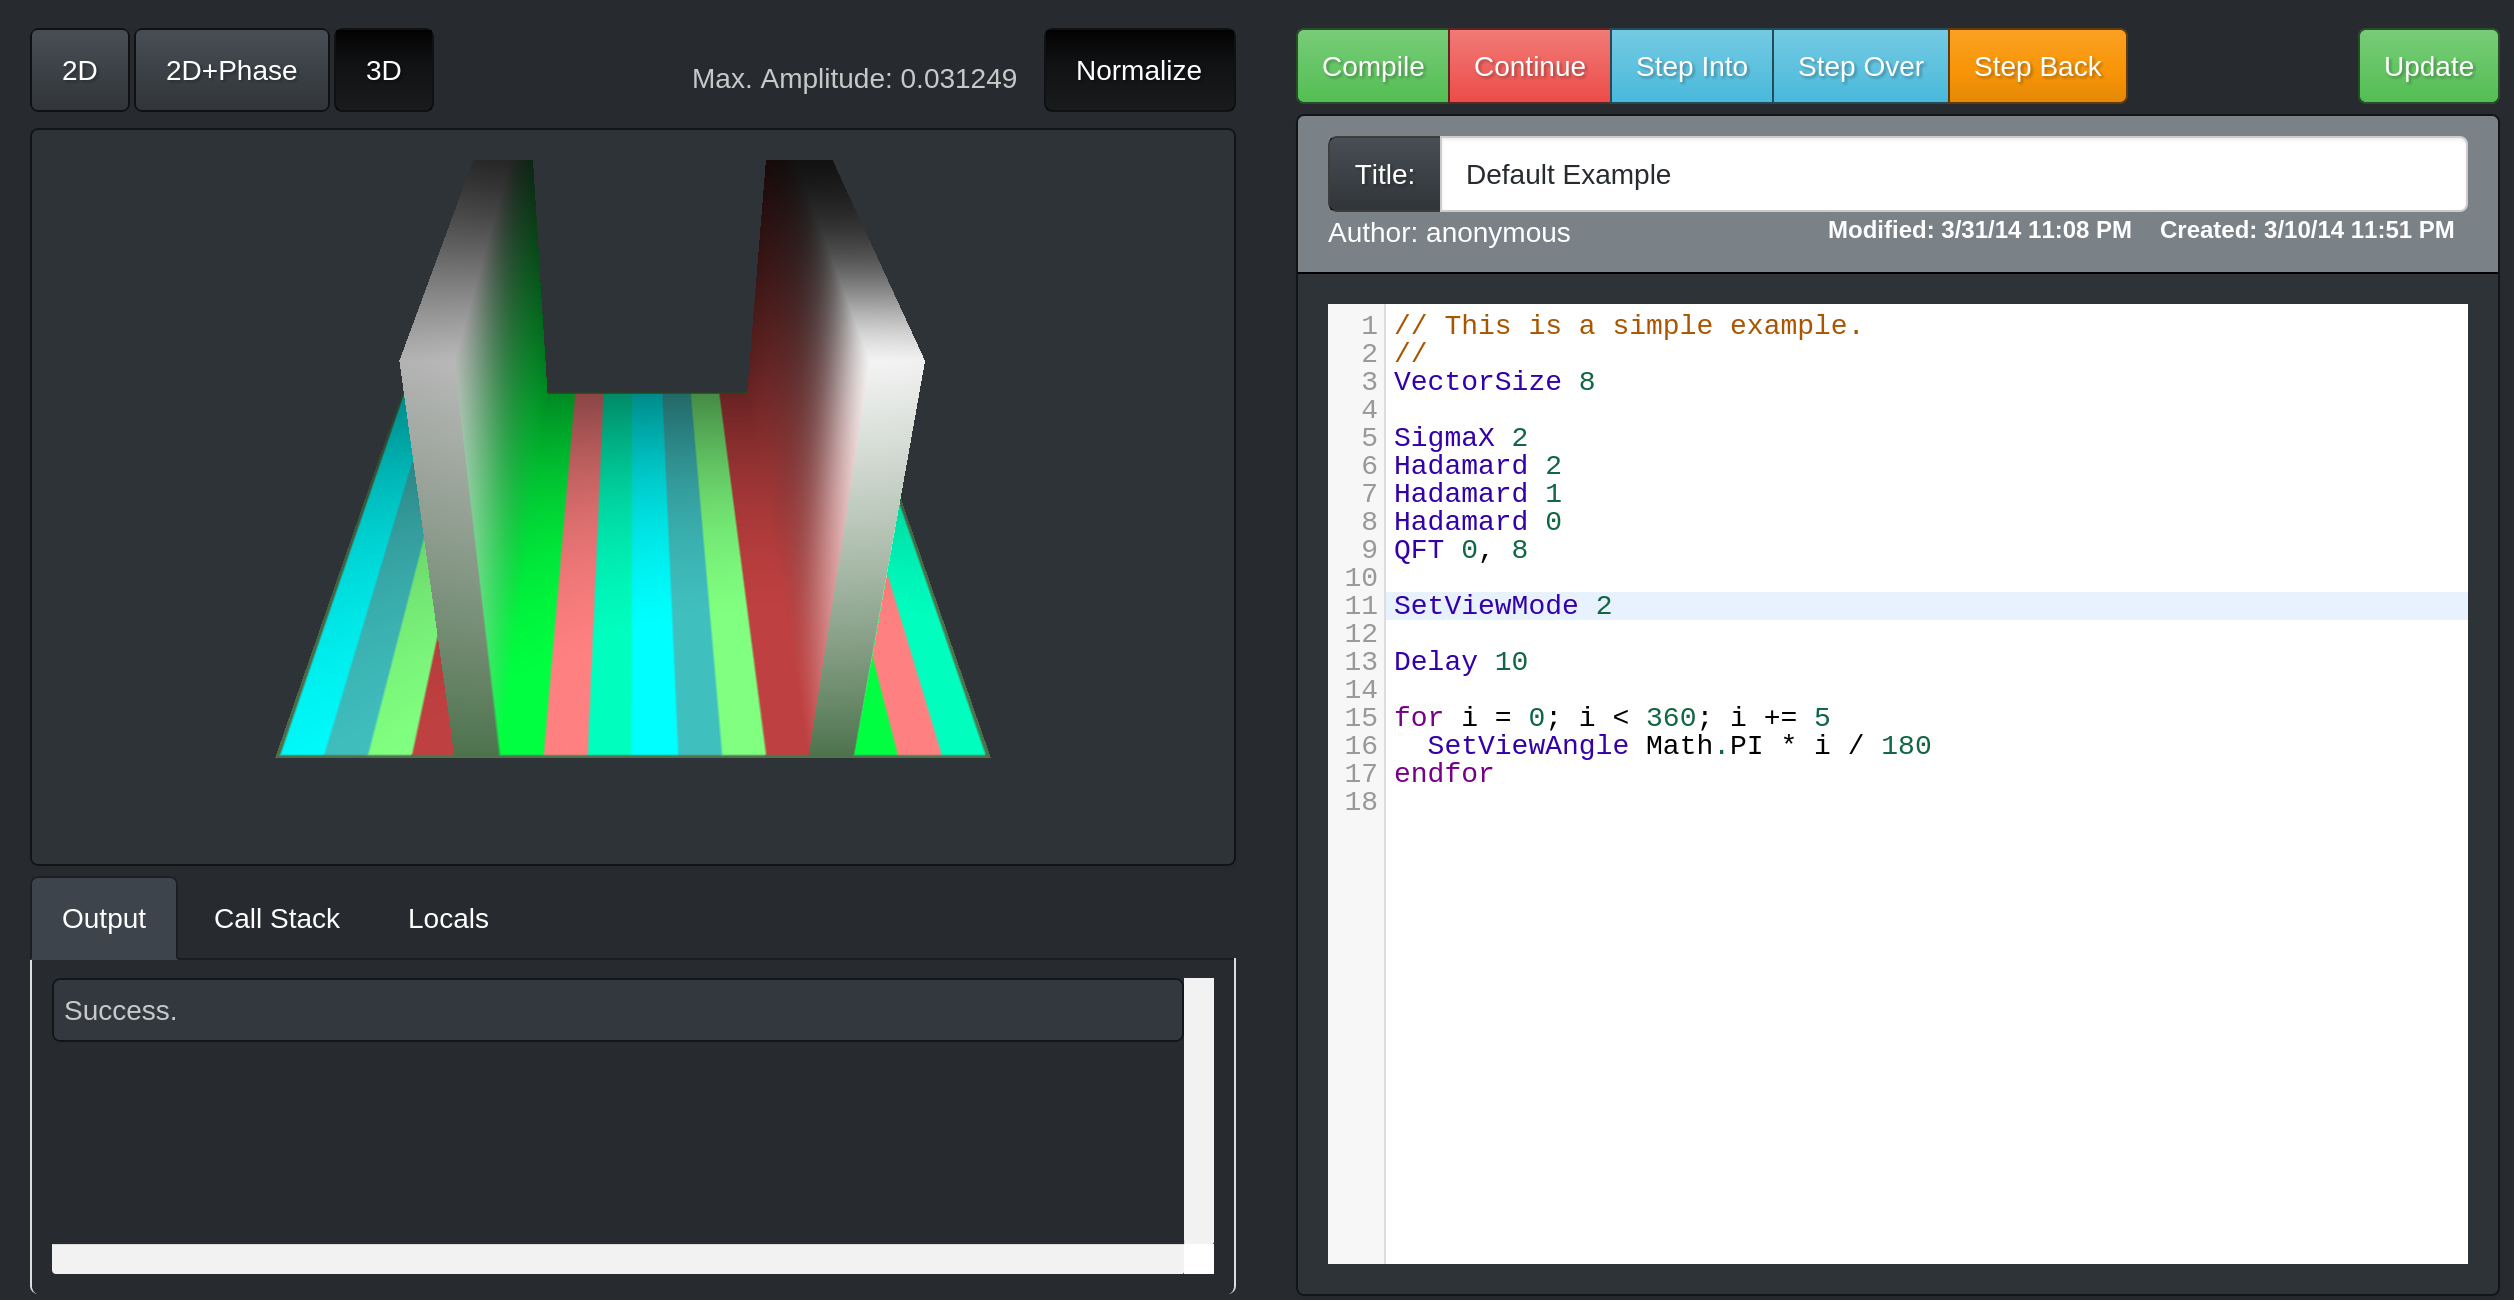This screenshot has height=1300, width=2514.
Task: Click the green Update button
Action: point(2428,66)
